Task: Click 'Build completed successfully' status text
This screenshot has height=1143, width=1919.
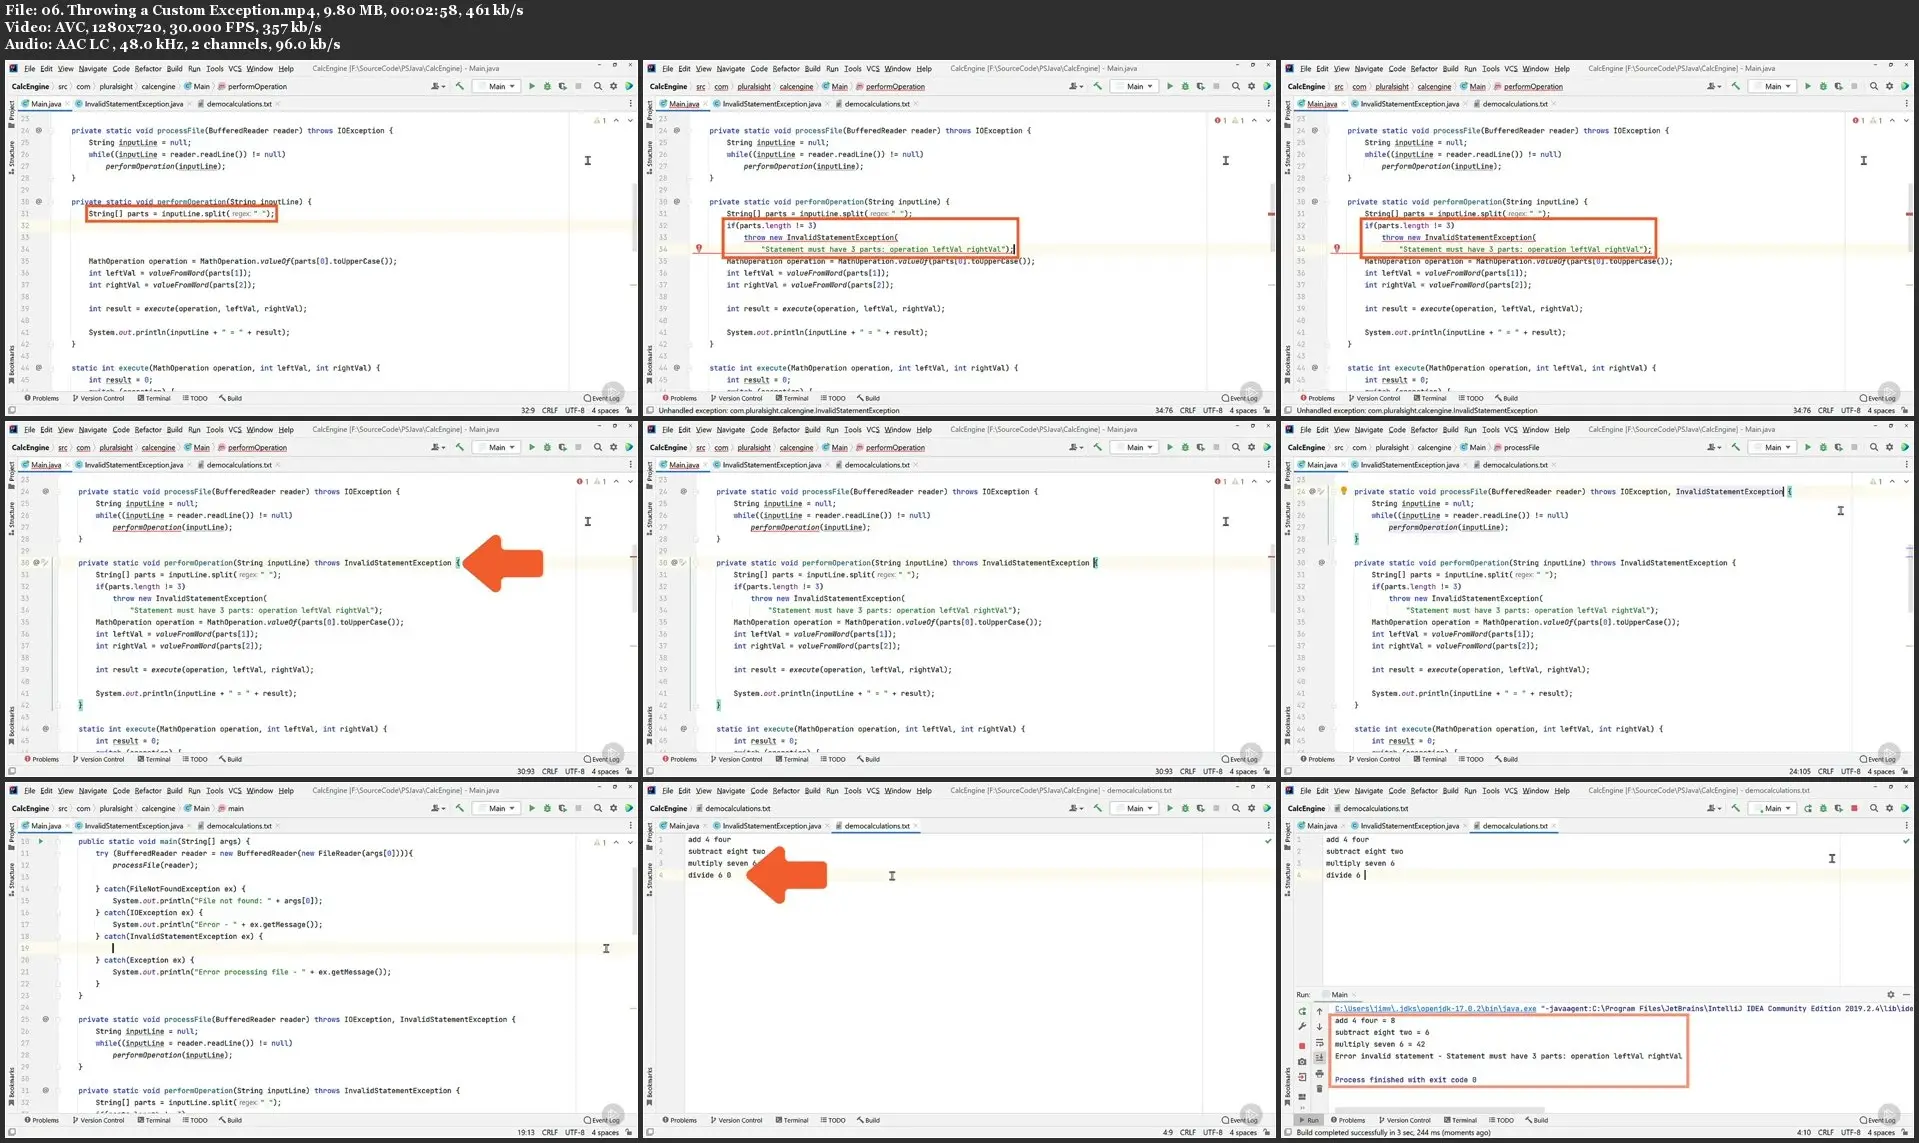Action: (x=1393, y=1132)
